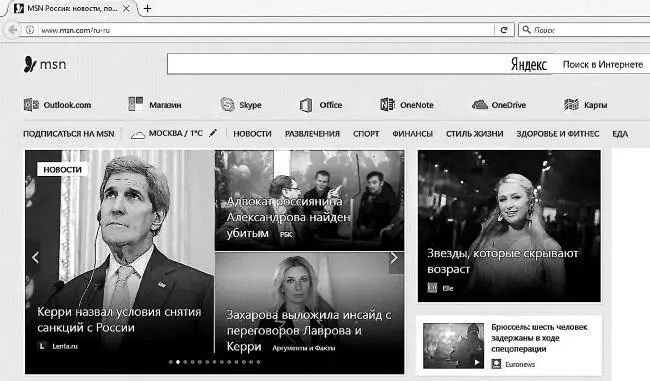Open the Магазин store icon
The width and height of the screenshot is (650, 381).
click(136, 104)
